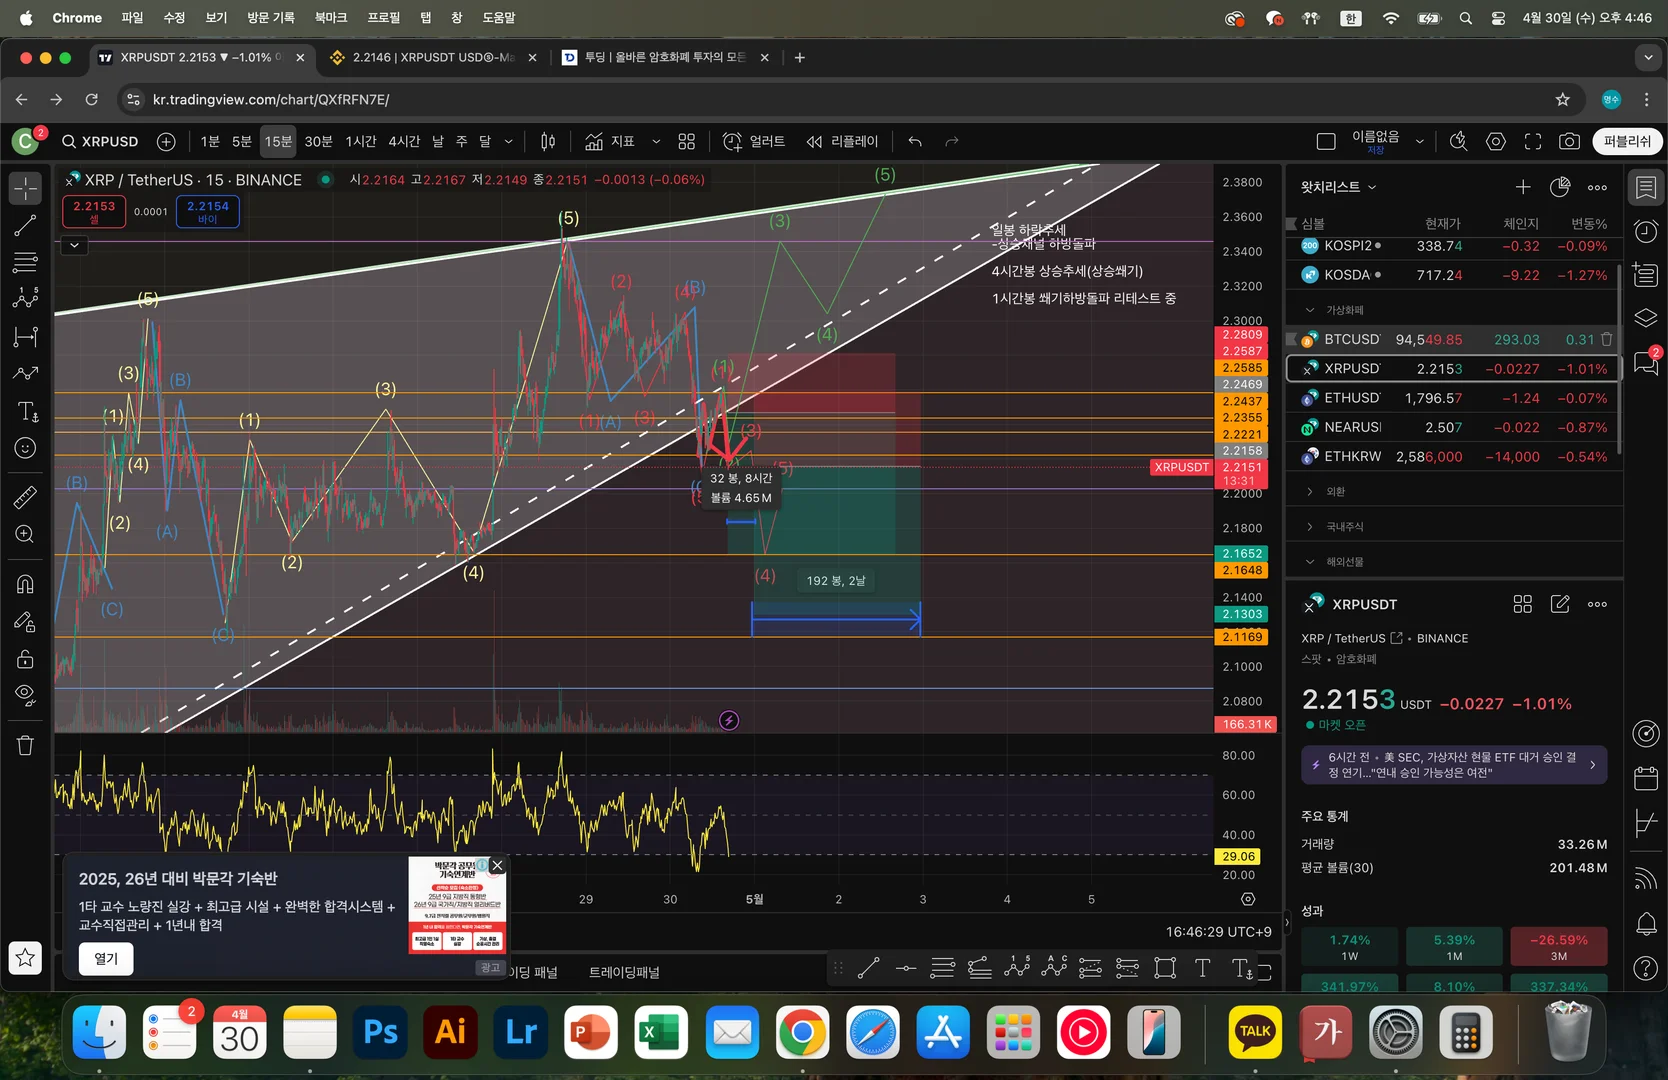Open the ruler measure tool

pyautogui.click(x=25, y=497)
